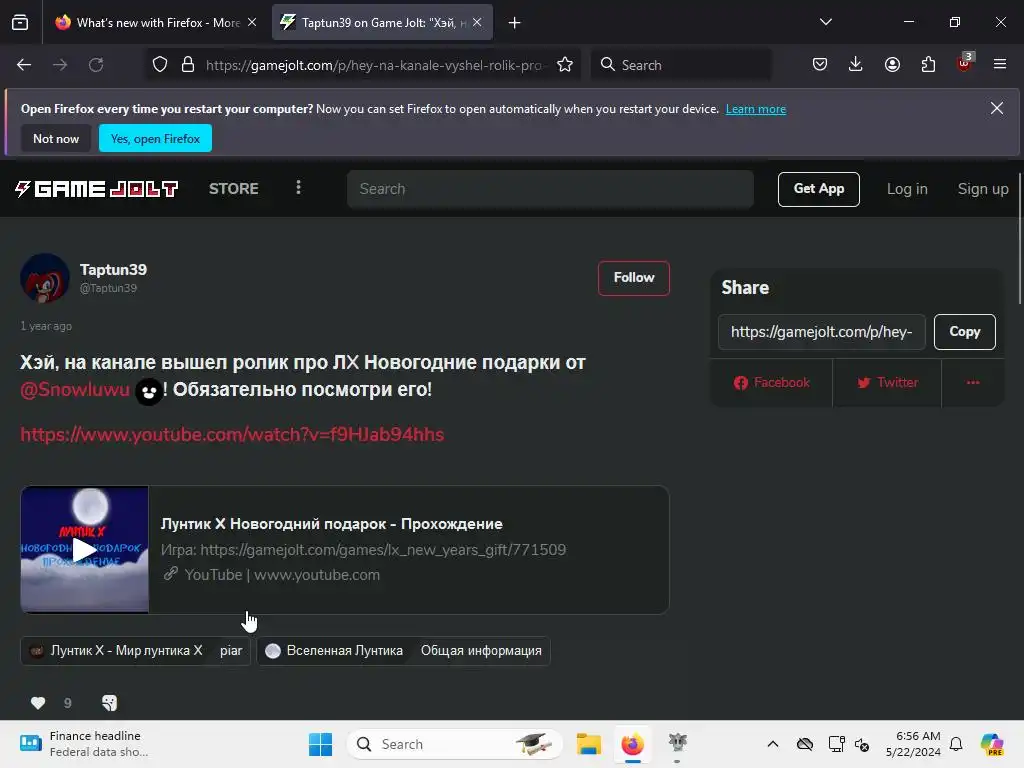Open Finance headline news widget
Viewport: 1024px width, 768px height.
pos(85,744)
